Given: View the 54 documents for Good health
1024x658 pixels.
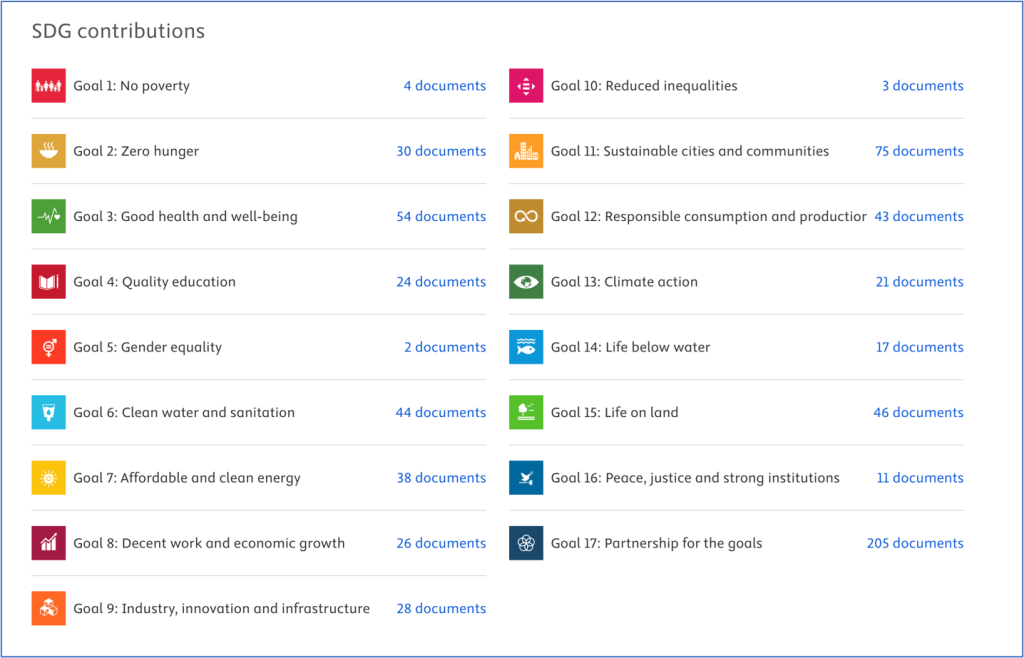Looking at the screenshot, I should pyautogui.click(x=441, y=216).
